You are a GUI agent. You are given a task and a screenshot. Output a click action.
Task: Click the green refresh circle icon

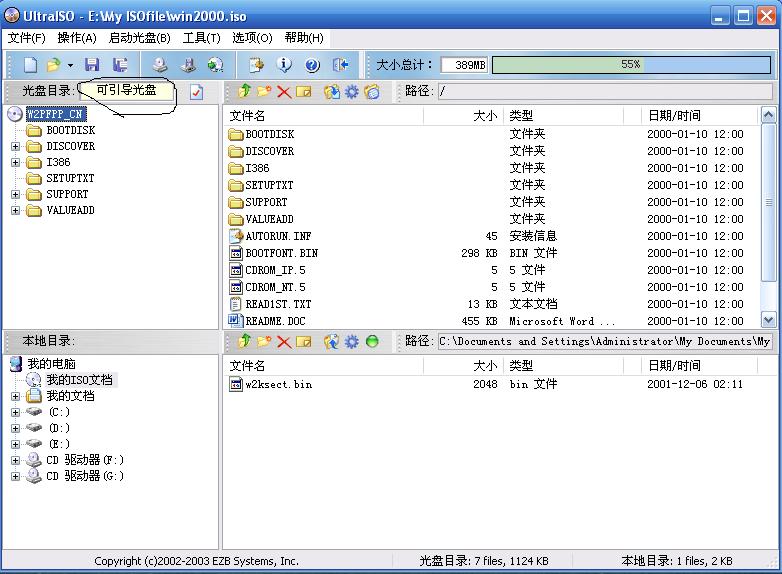(x=372, y=342)
